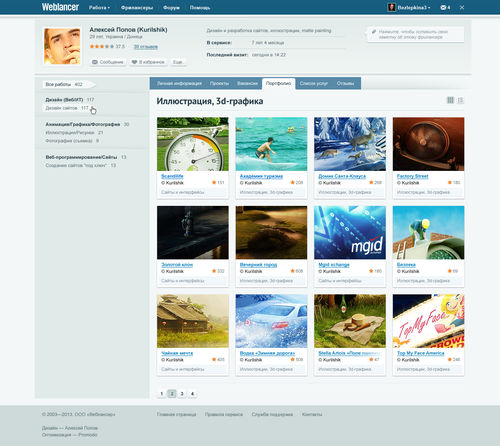The image size is (500, 446).
Task: Switch to list view of portfolio
Action: point(460,100)
